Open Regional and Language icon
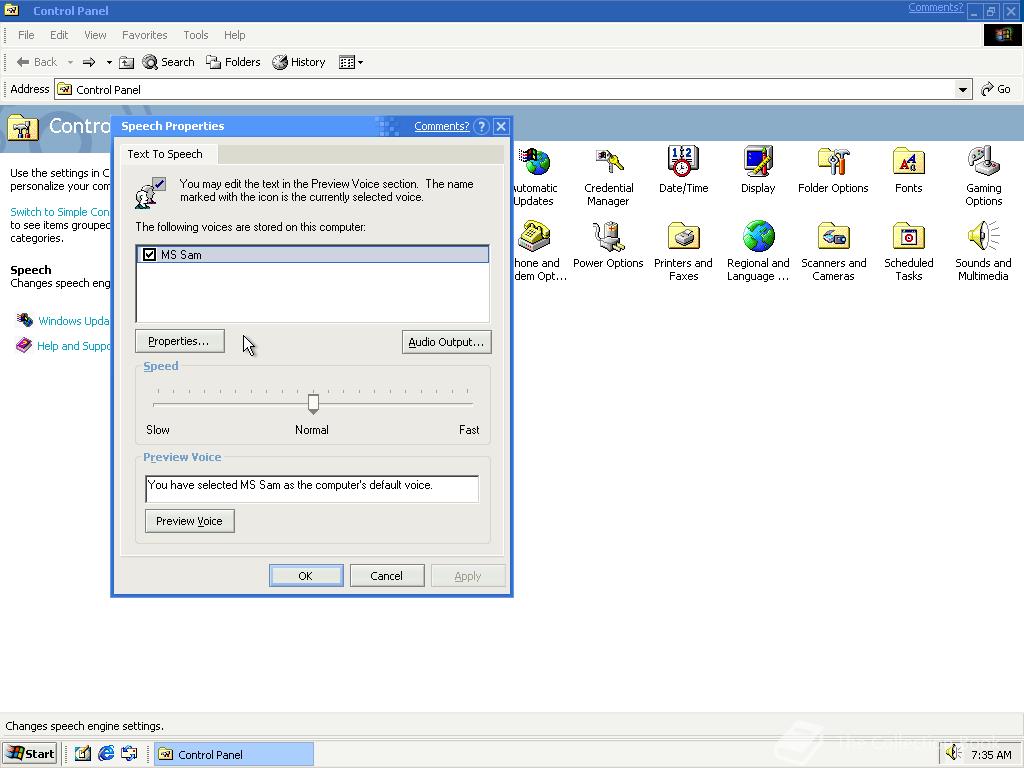Viewport: 1024px width, 768px height. pyautogui.click(x=758, y=251)
